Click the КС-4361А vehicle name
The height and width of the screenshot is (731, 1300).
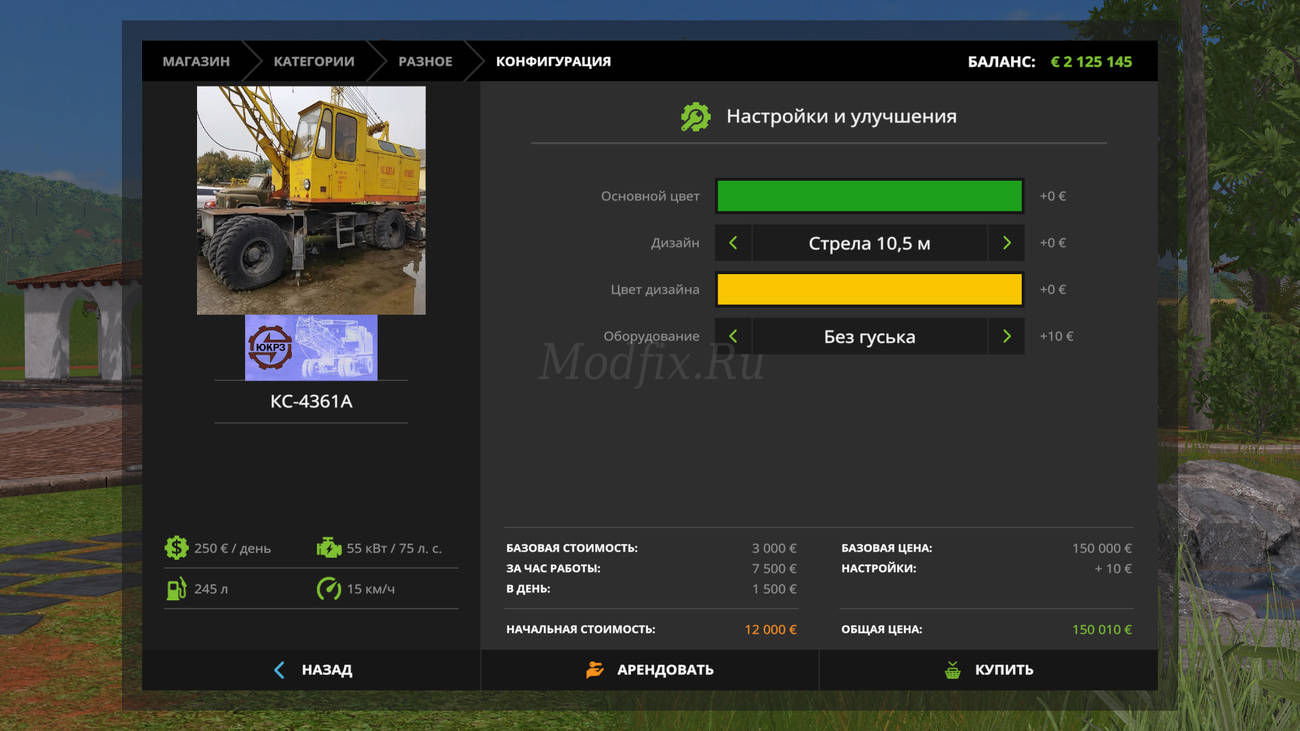coord(311,402)
